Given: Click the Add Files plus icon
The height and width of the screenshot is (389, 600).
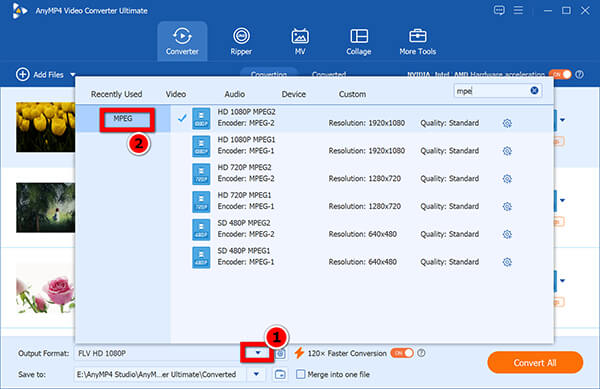Looking at the screenshot, I should pos(23,74).
